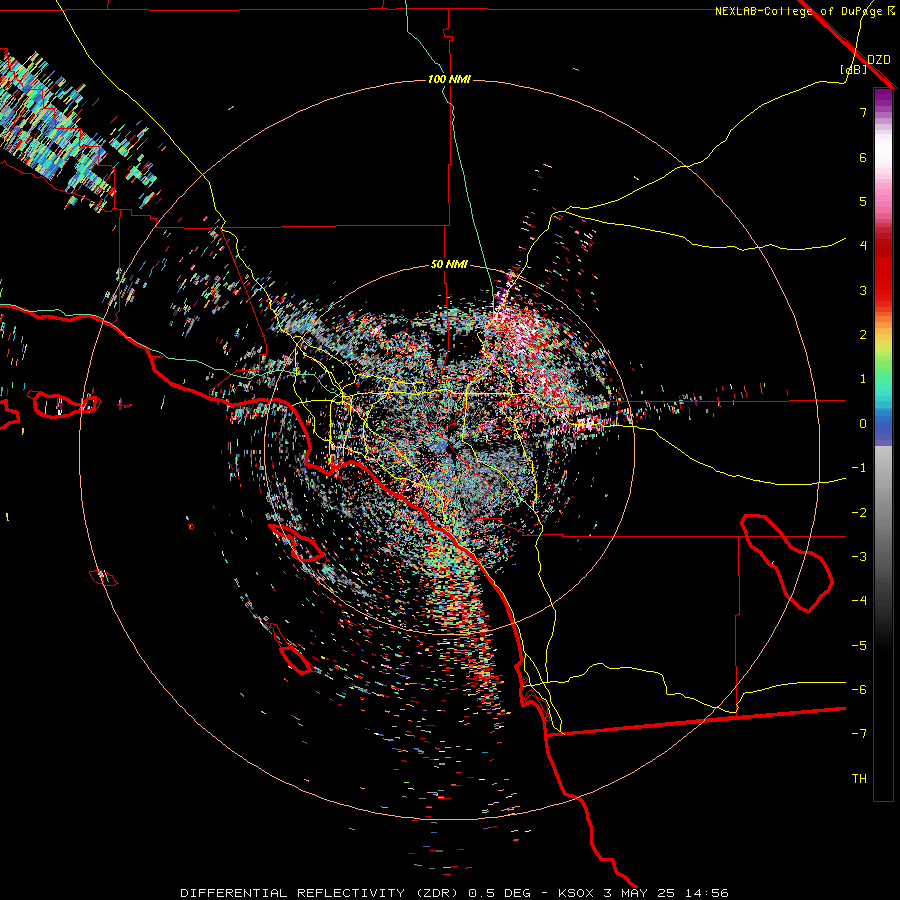Click the TH threshold label
Image resolution: width=900 pixels, height=900 pixels.
pyautogui.click(x=859, y=779)
